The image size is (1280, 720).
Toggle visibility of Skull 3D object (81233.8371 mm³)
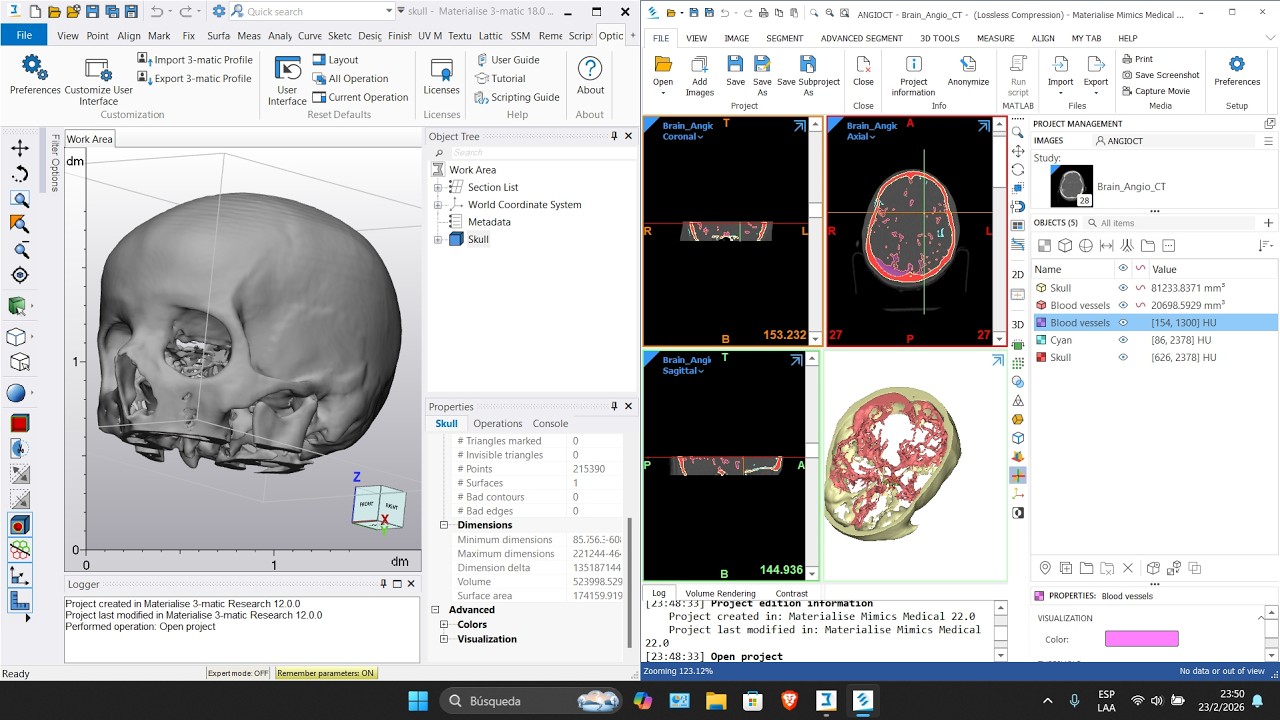(1123, 288)
